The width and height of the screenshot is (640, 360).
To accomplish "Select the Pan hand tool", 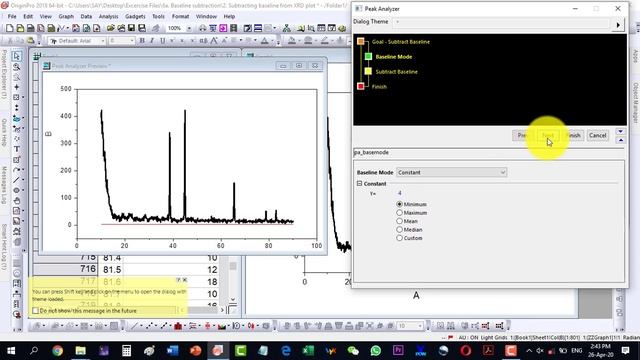I will pos(16,200).
